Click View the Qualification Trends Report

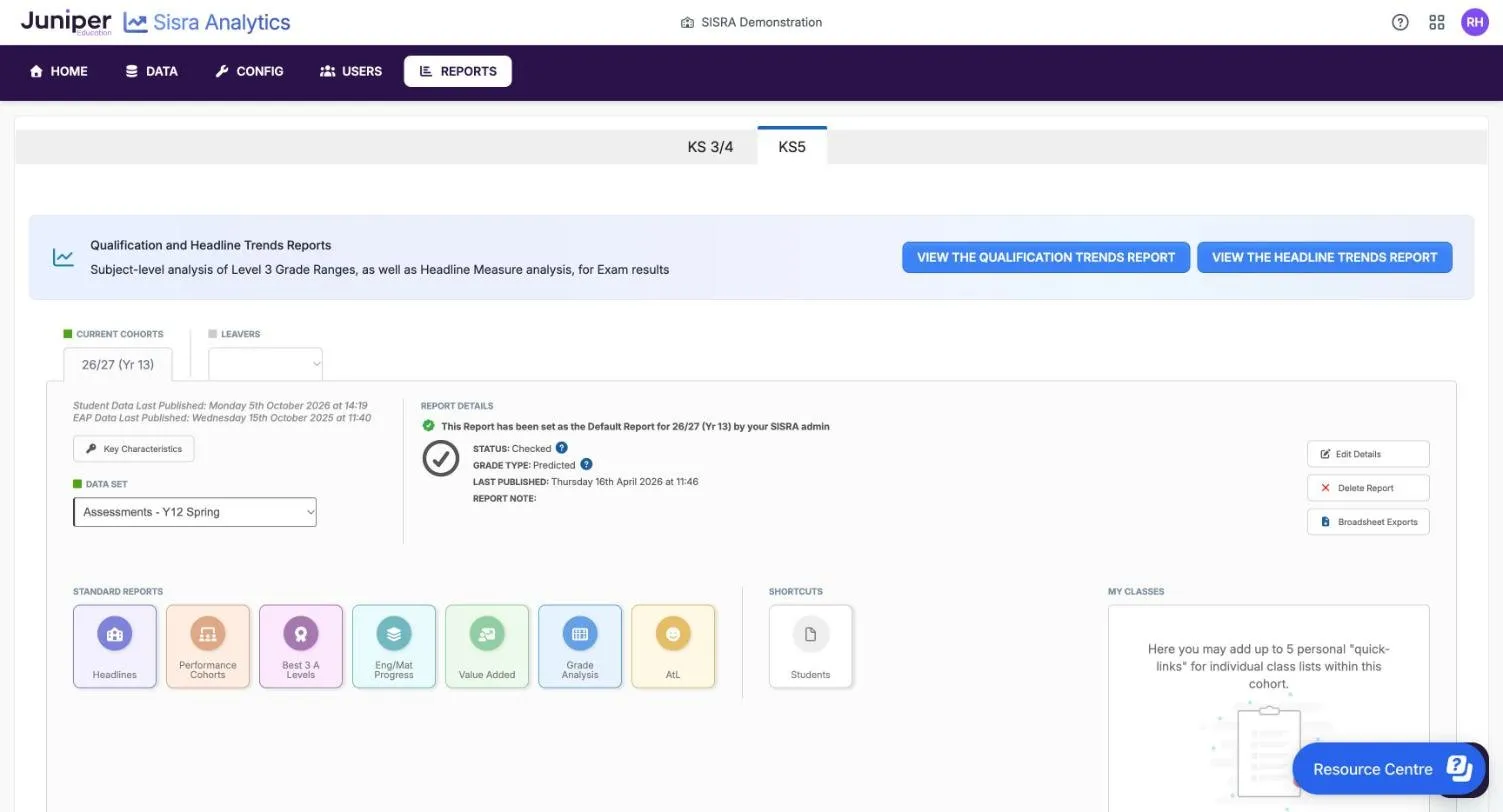(x=1046, y=257)
